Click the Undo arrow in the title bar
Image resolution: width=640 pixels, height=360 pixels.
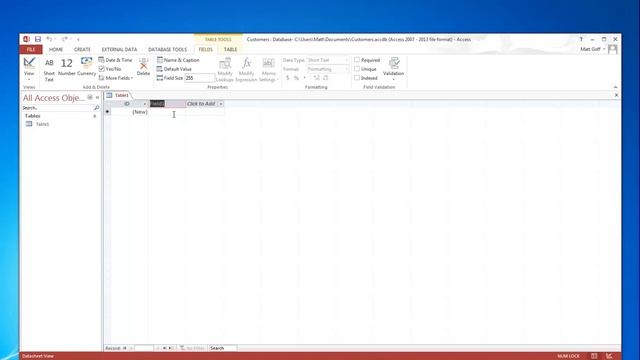click(x=49, y=39)
